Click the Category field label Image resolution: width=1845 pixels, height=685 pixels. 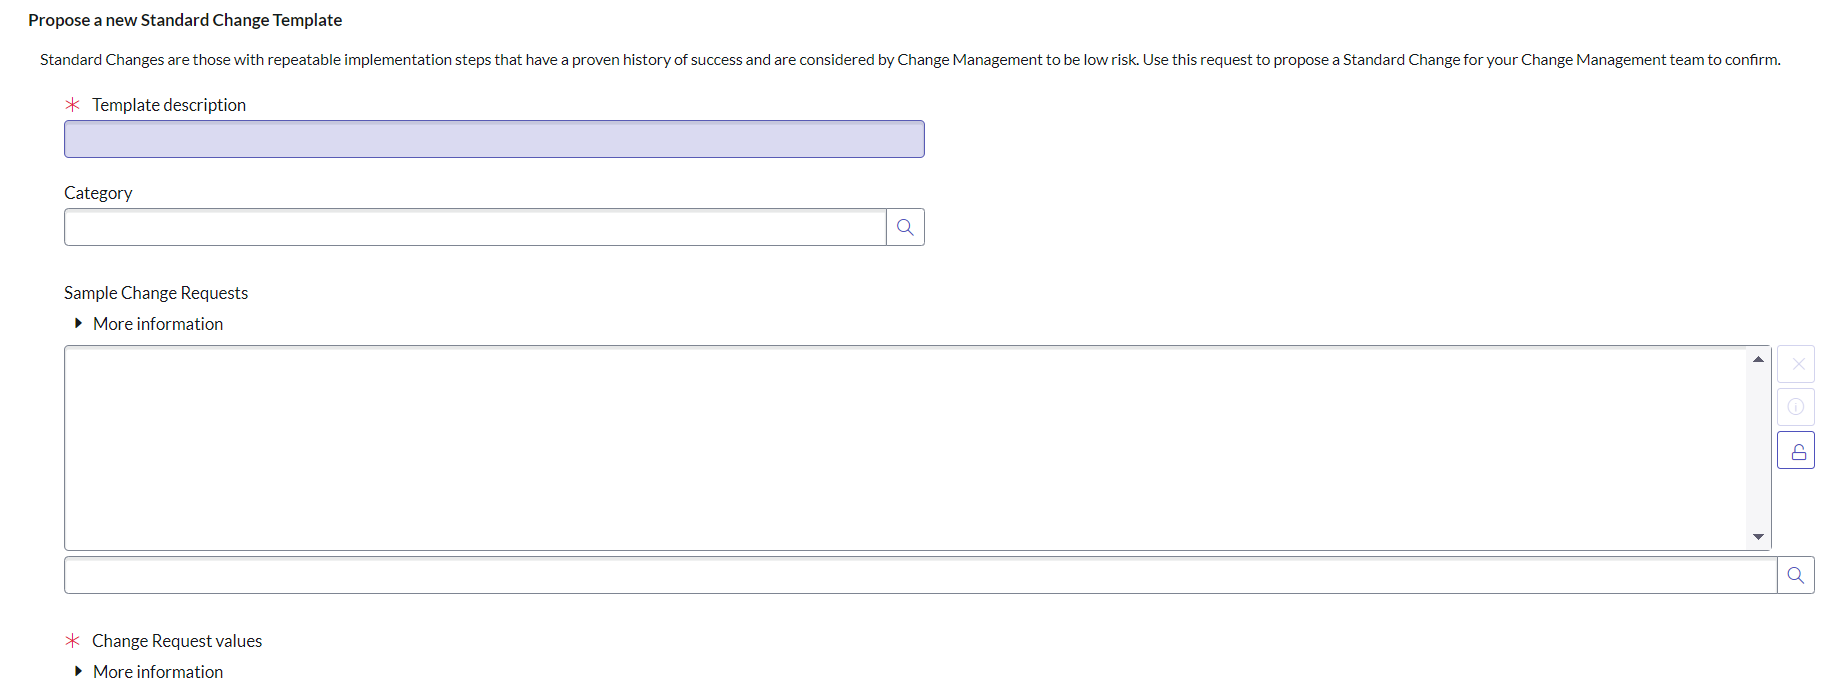pos(98,193)
